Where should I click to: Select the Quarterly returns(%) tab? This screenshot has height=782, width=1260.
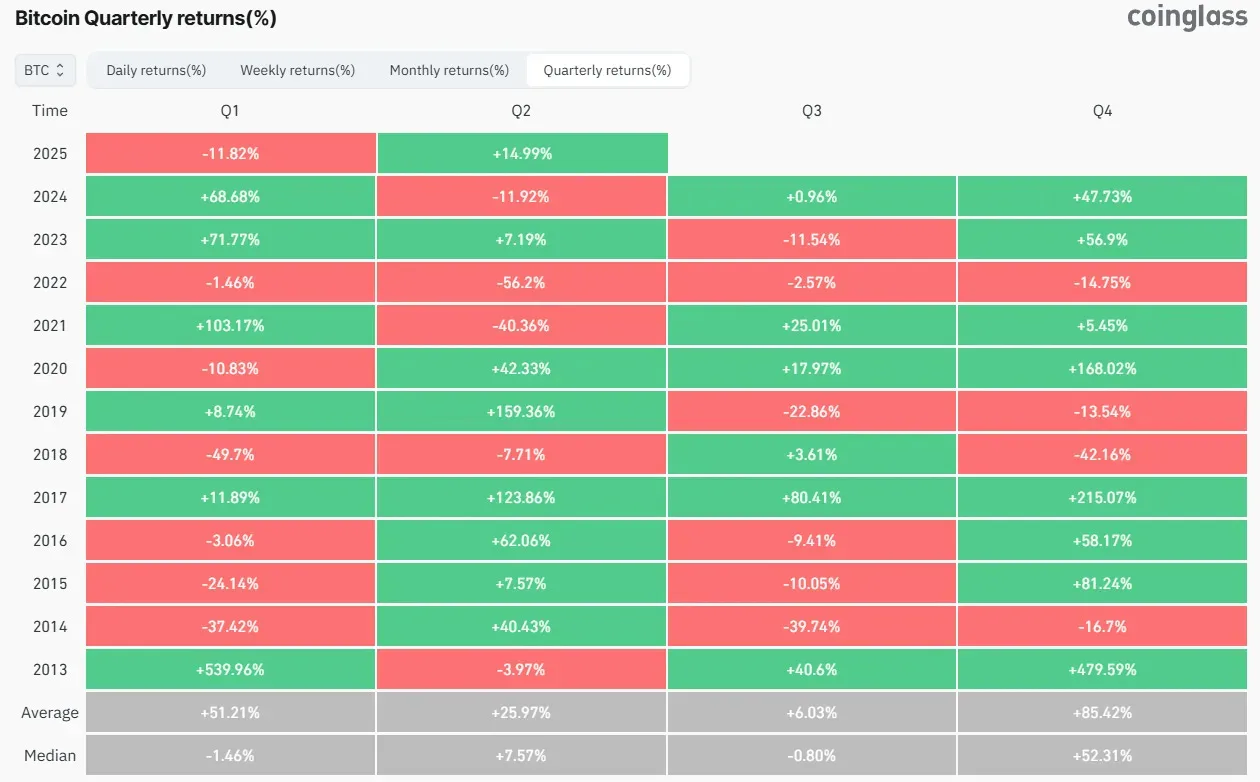(x=607, y=70)
